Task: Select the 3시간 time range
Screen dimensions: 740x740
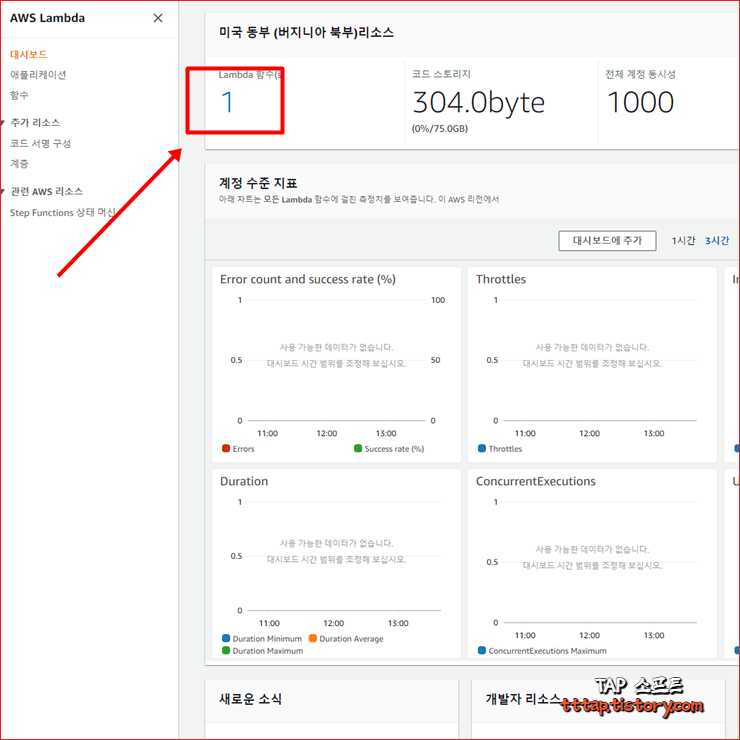Action: point(717,241)
